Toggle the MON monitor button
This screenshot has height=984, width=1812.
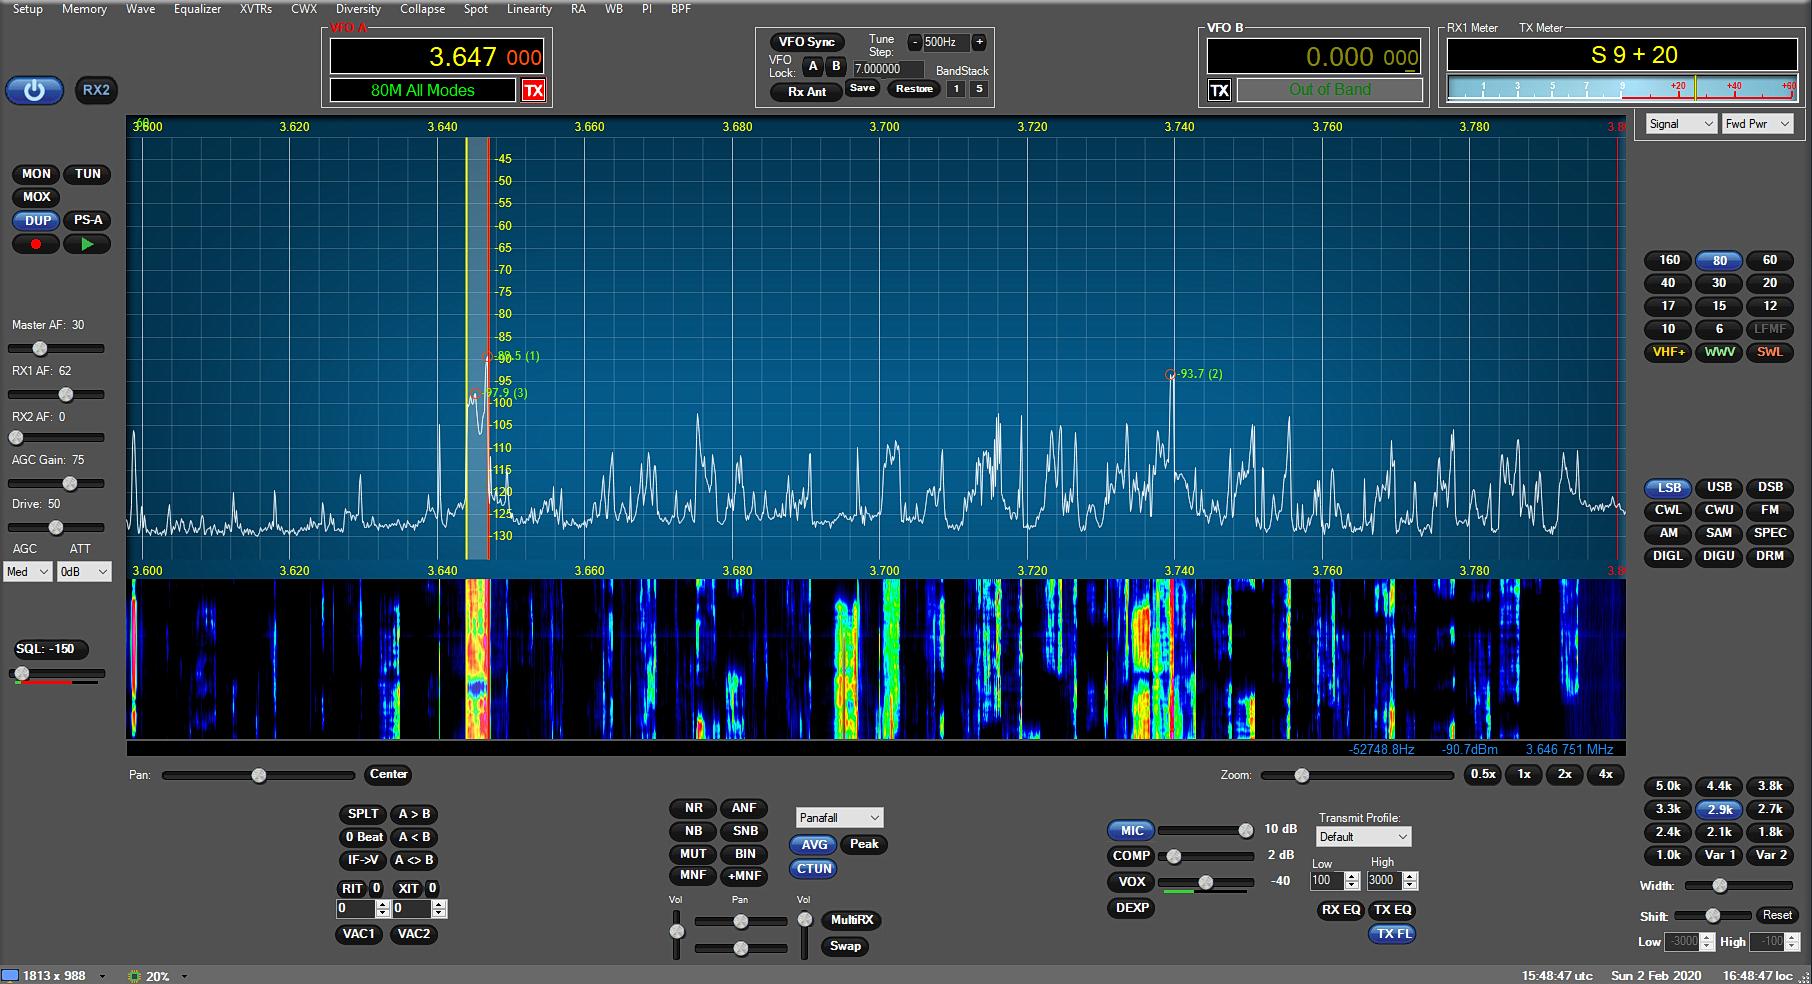pyautogui.click(x=36, y=174)
